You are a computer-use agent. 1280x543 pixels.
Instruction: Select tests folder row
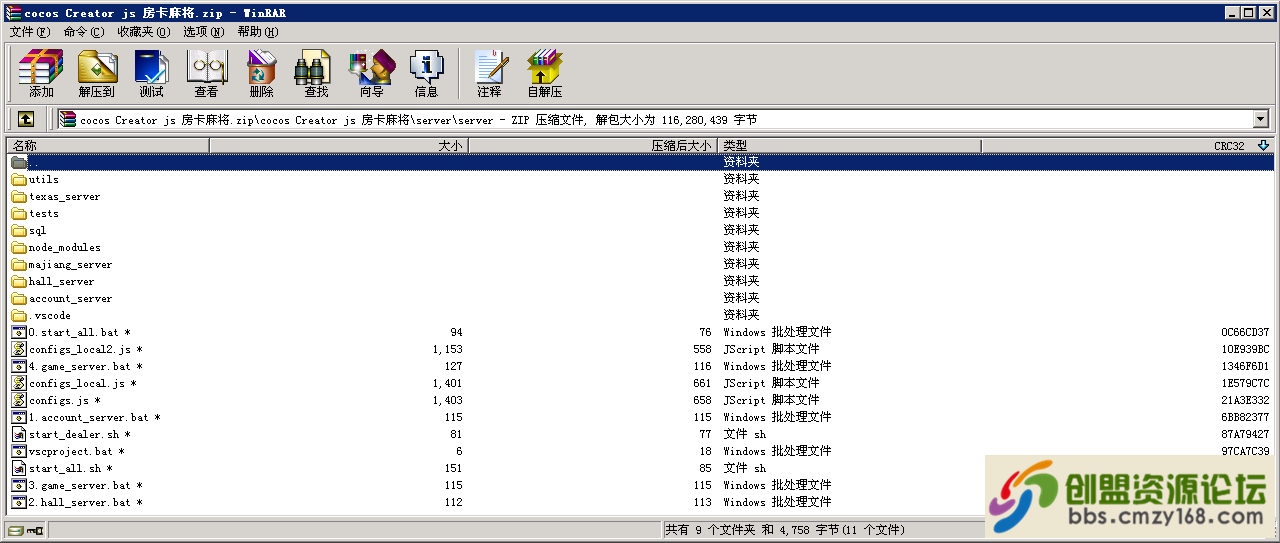click(x=640, y=213)
